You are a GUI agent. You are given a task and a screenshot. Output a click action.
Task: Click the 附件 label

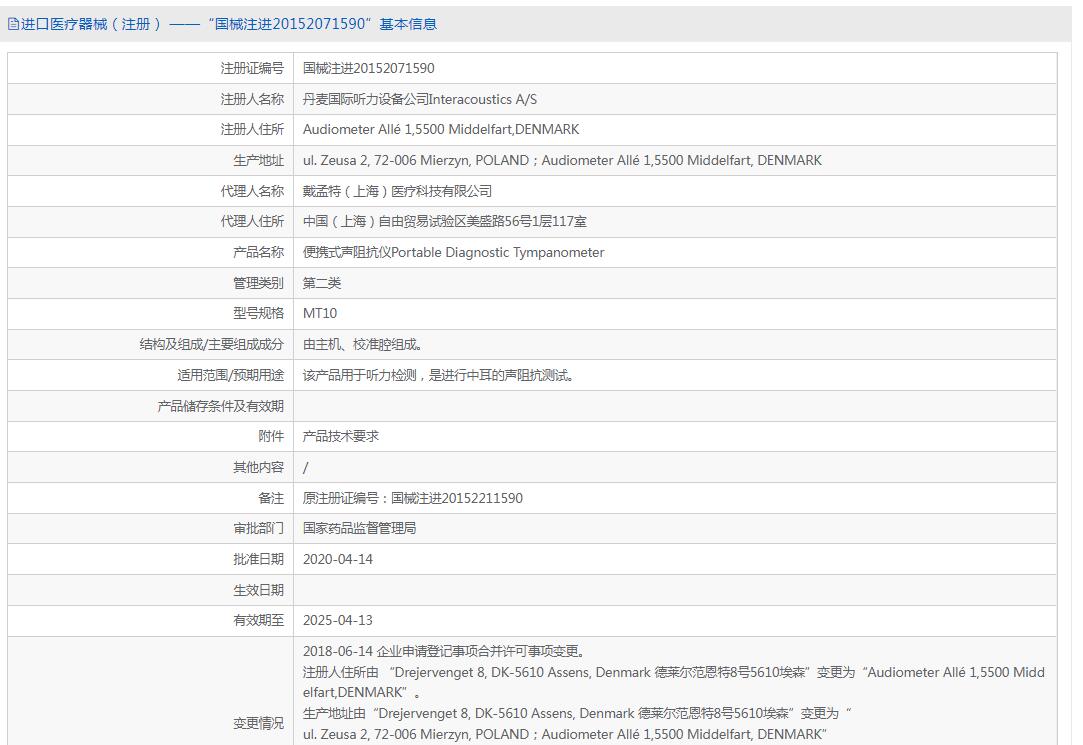pos(271,436)
